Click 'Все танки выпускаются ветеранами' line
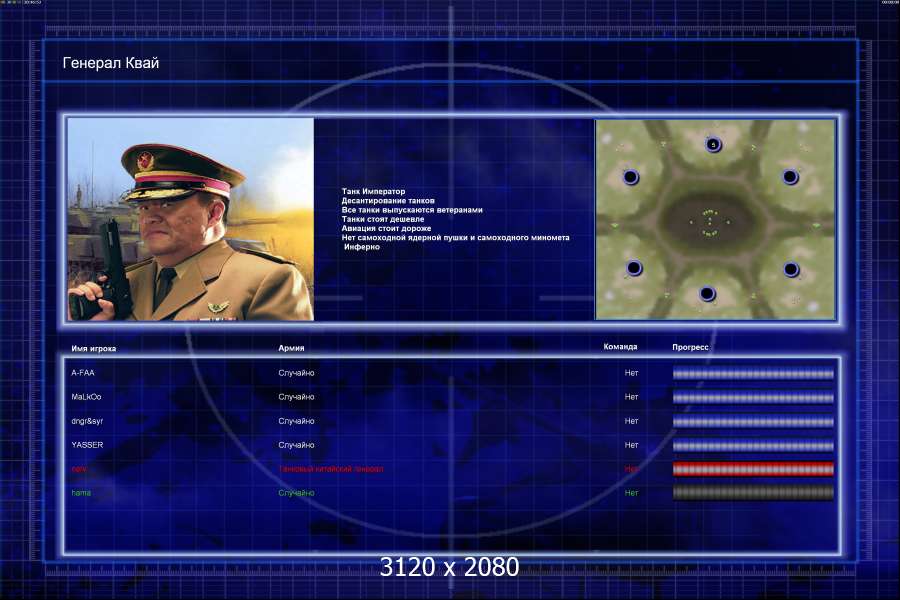The height and width of the screenshot is (600, 900). click(412, 210)
